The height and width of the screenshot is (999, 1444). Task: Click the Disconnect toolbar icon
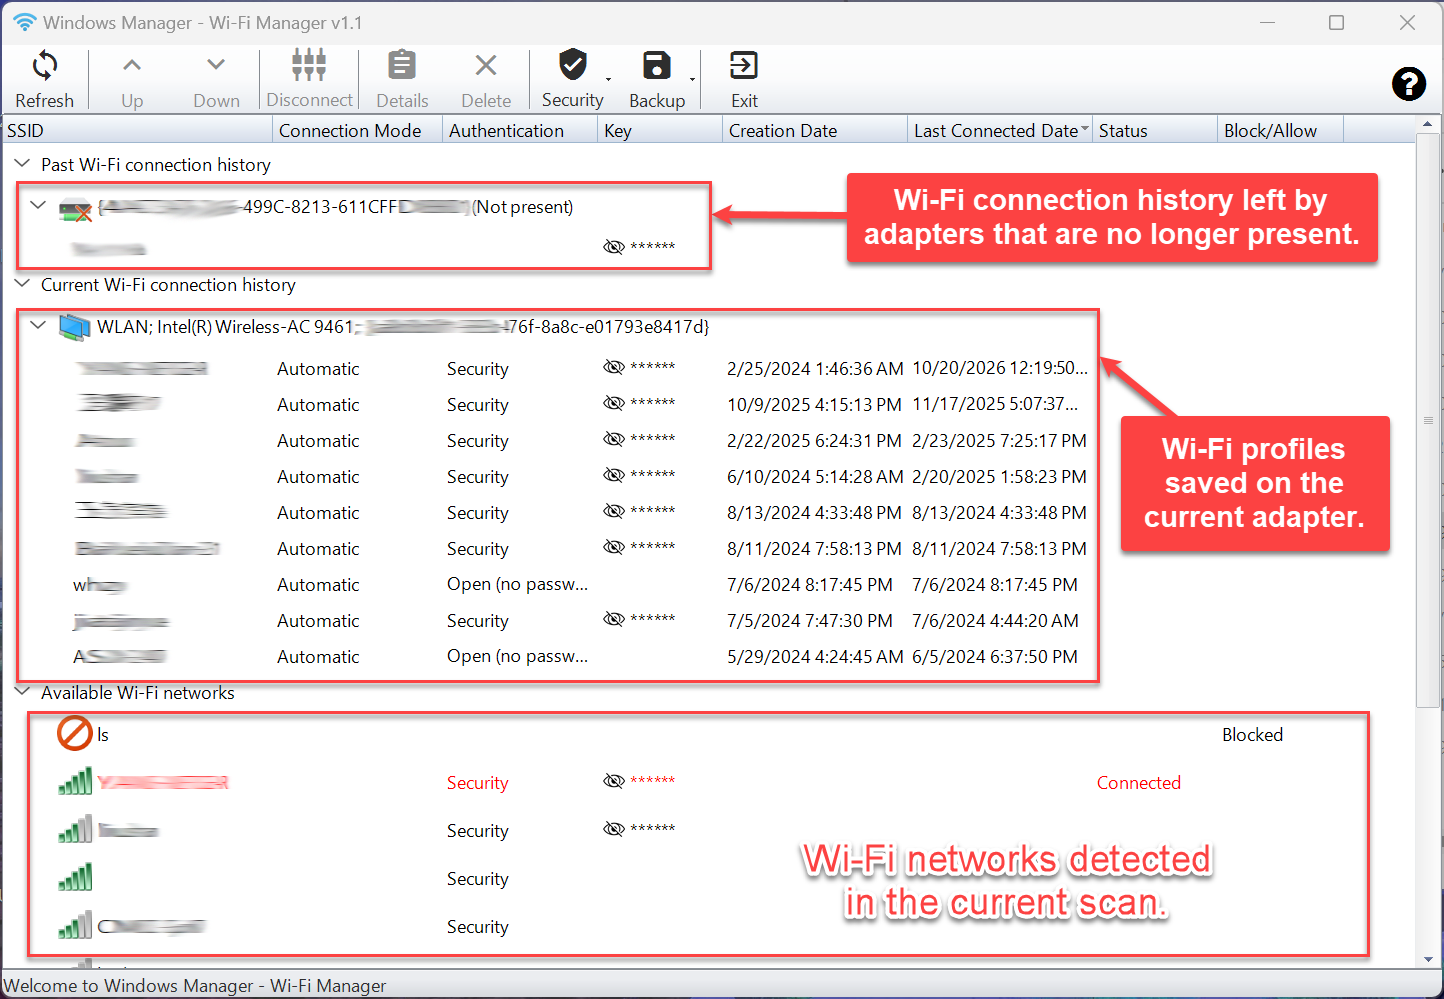coord(309,65)
